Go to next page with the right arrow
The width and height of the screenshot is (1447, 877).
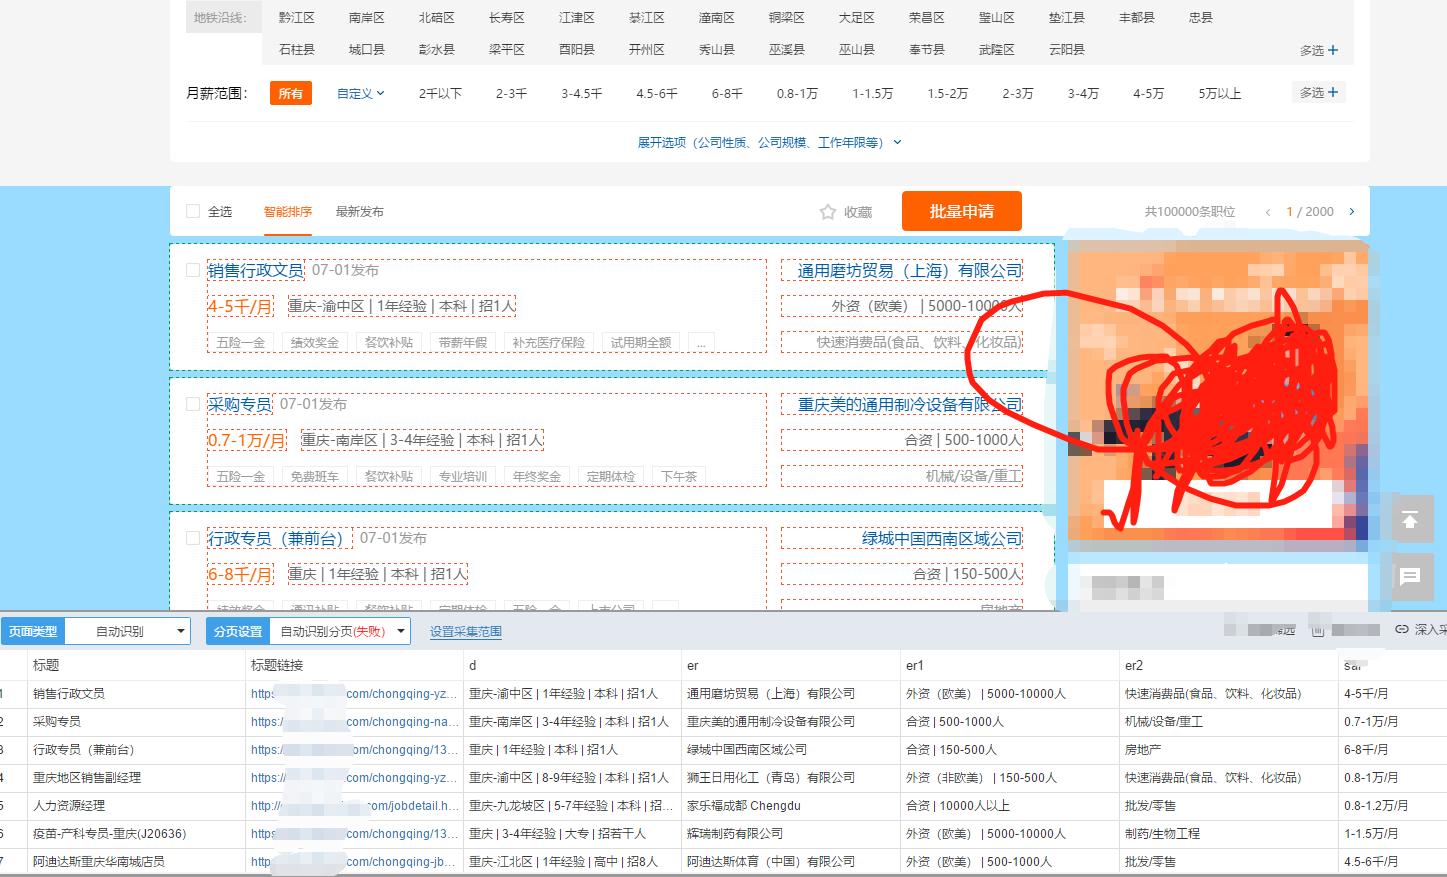click(1351, 212)
